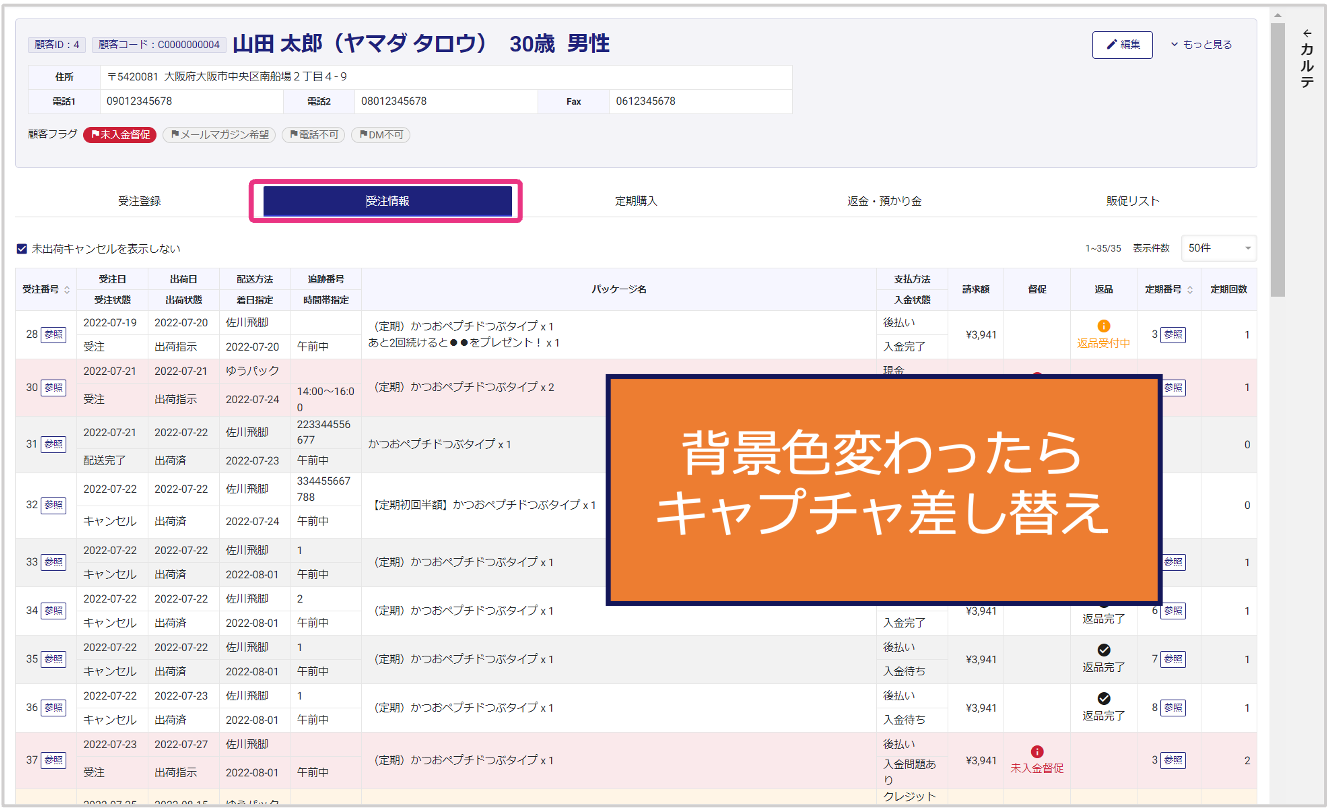The width and height of the screenshot is (1329, 811).
Task: Click the red 未入金督促 alert icon in order 37
Action: (1037, 752)
